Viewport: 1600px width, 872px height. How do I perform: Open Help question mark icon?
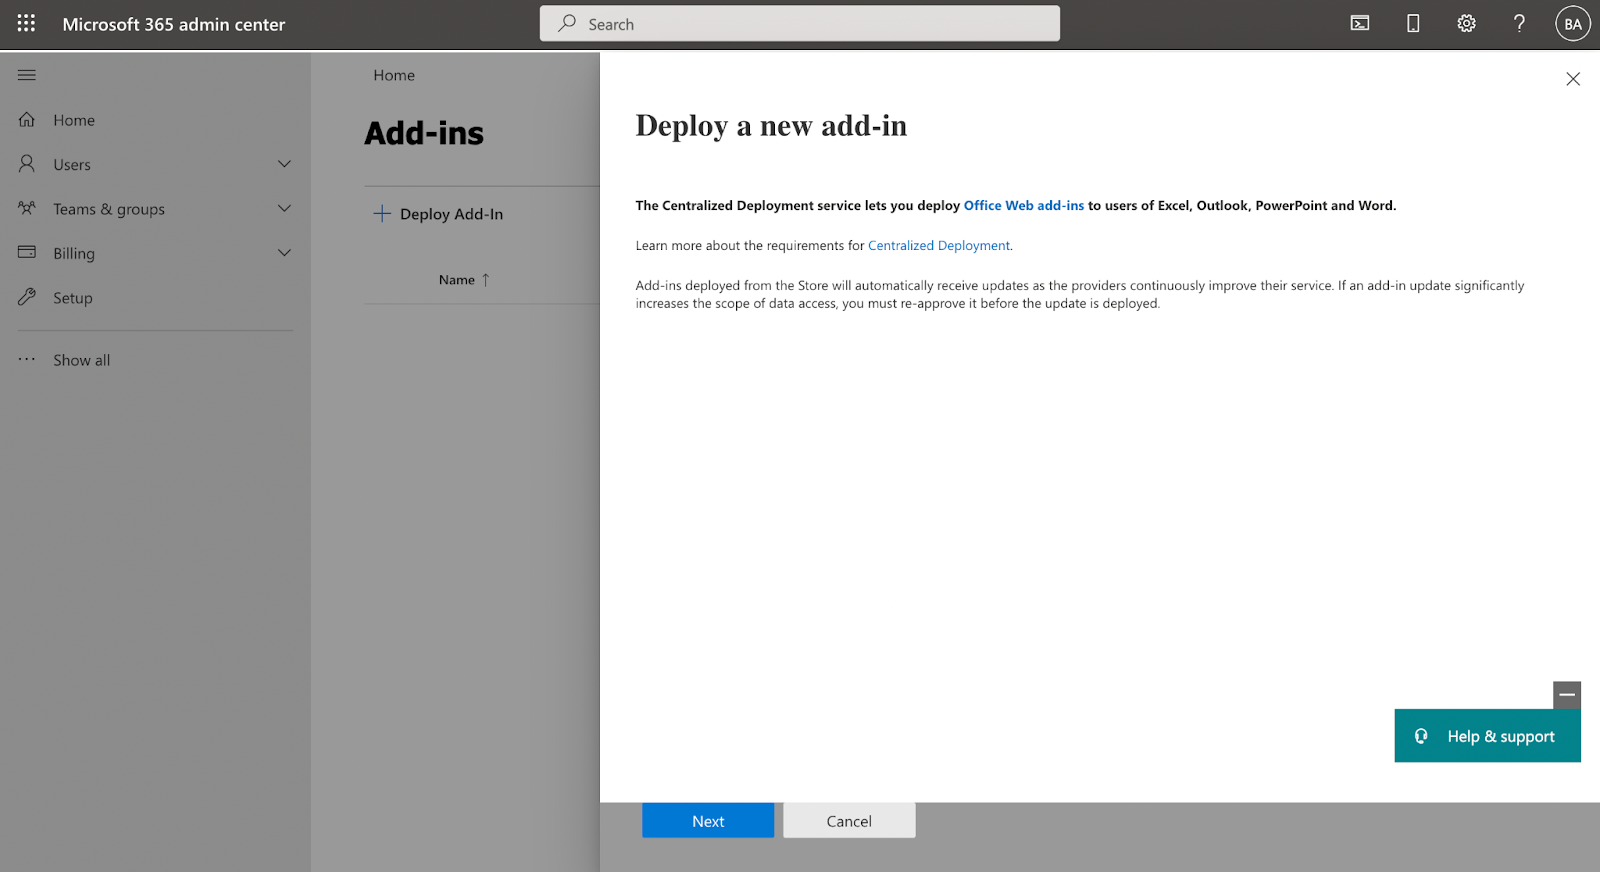1519,23
